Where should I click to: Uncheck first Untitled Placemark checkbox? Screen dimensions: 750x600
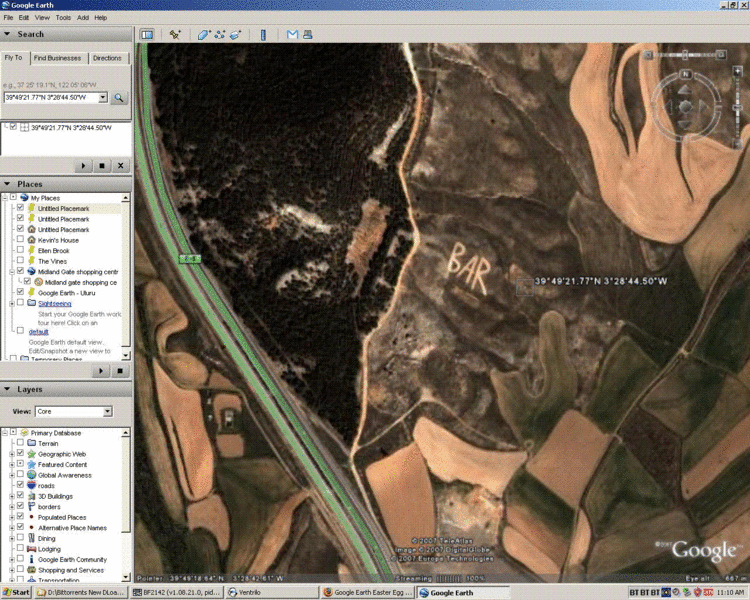point(20,208)
